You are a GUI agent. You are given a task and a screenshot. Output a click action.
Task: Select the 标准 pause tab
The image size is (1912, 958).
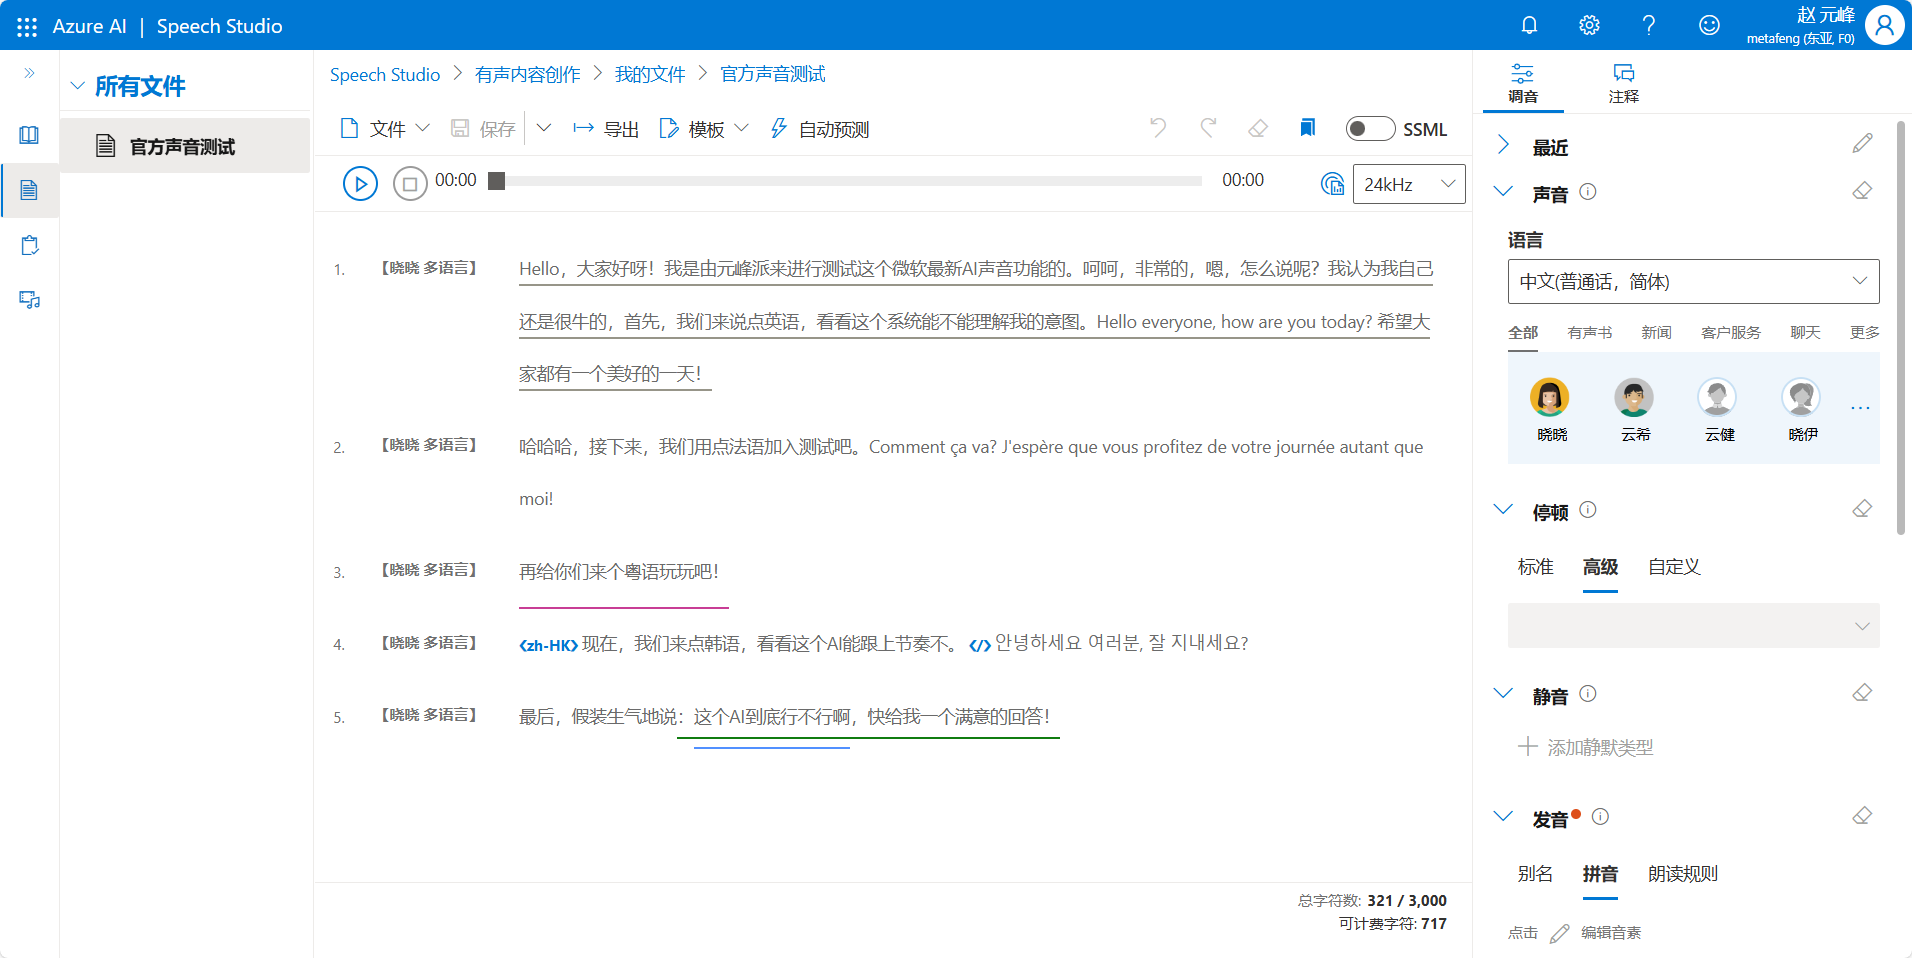[x=1535, y=567]
